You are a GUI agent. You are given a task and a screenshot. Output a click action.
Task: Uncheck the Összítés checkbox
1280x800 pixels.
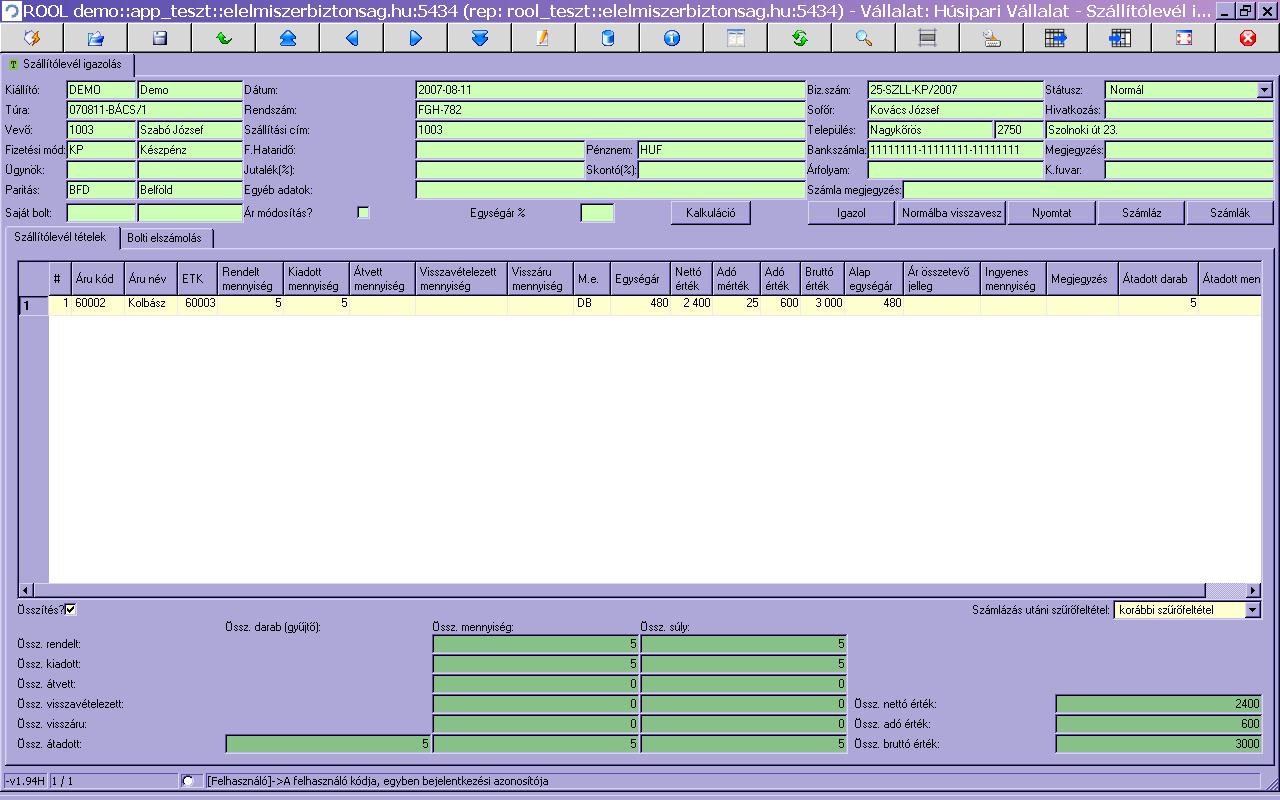(71, 609)
